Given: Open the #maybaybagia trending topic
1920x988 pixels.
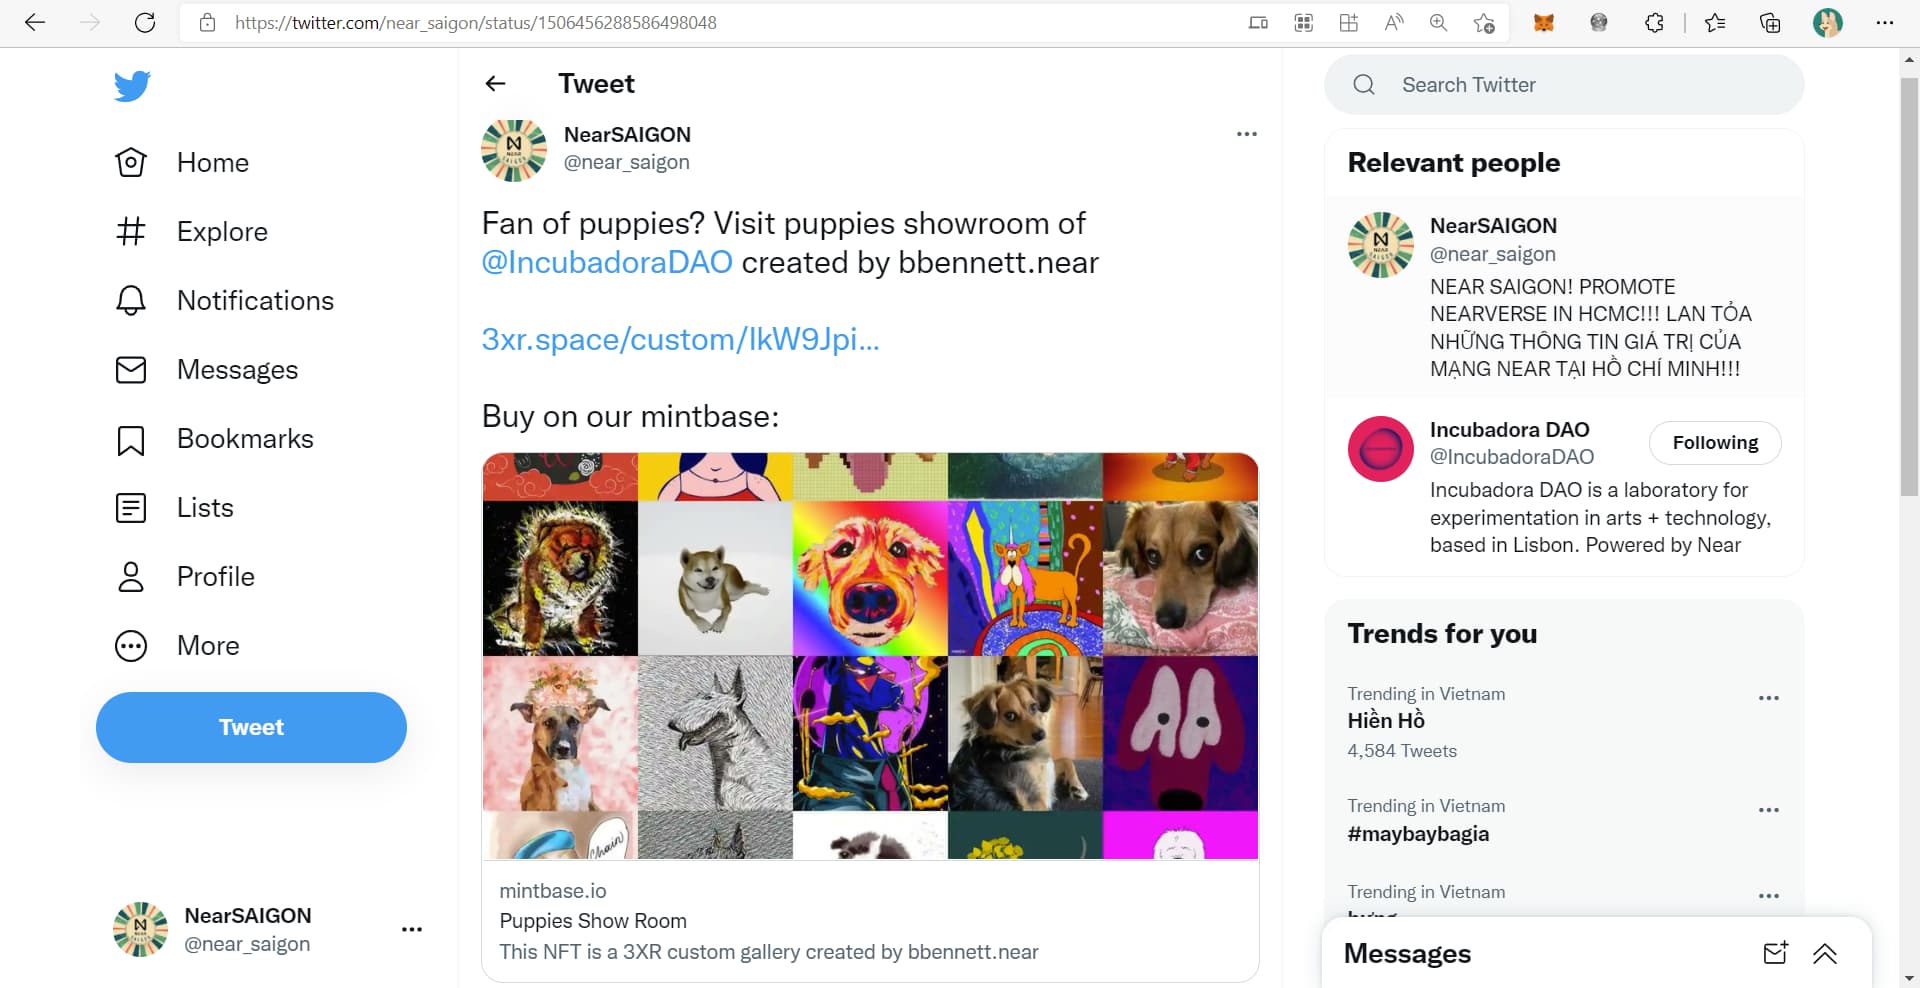Looking at the screenshot, I should (x=1418, y=834).
